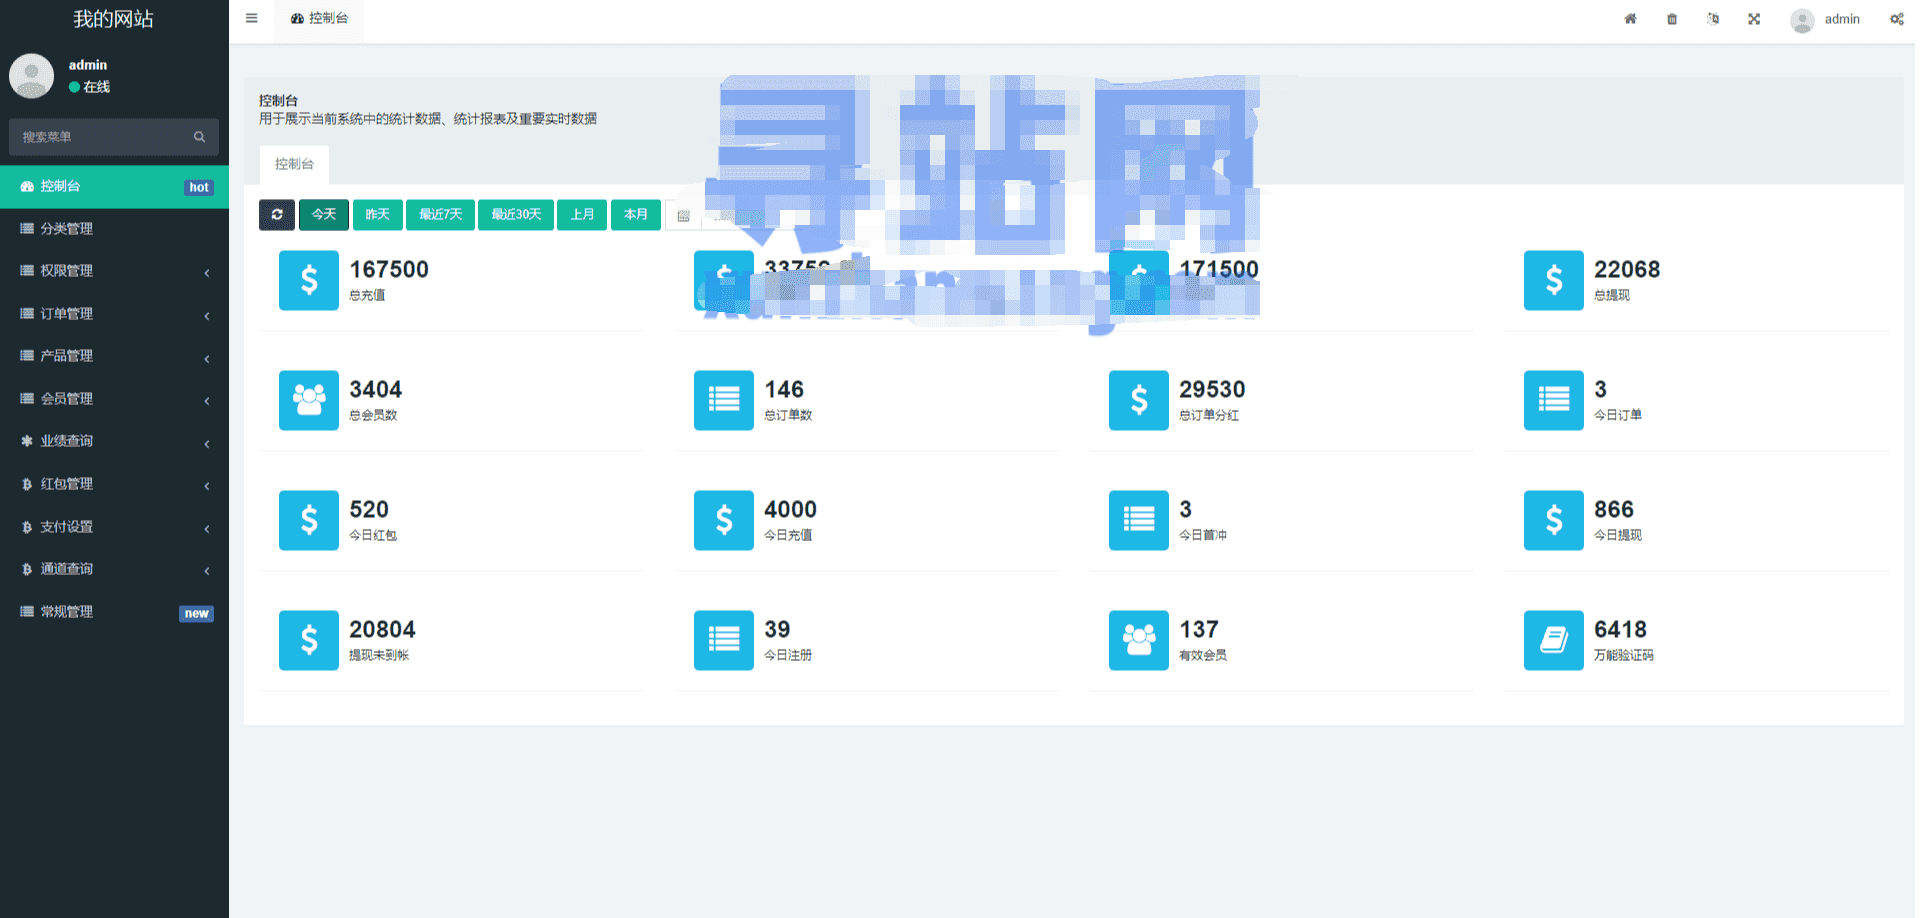
Task: Expand the 权限管理 sidebar menu
Action: click(114, 271)
